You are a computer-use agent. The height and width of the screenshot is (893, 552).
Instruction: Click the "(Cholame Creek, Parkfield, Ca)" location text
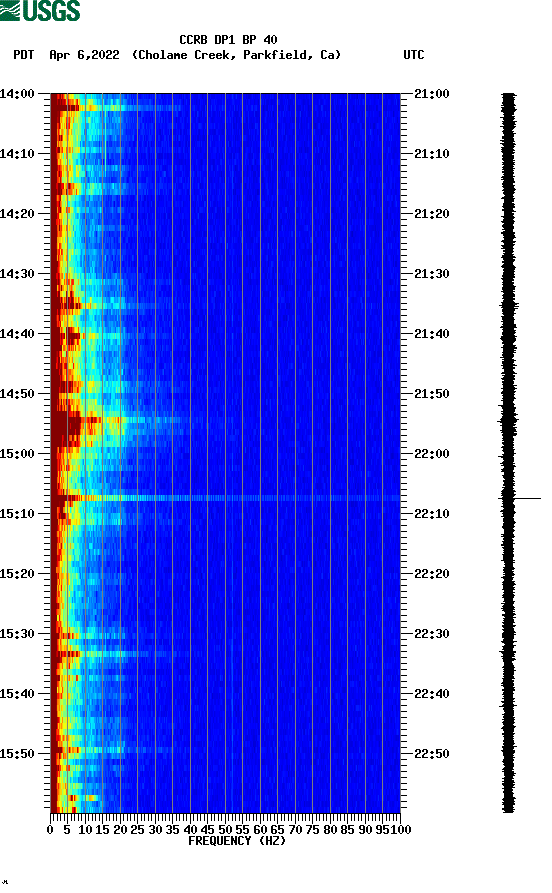(236, 55)
